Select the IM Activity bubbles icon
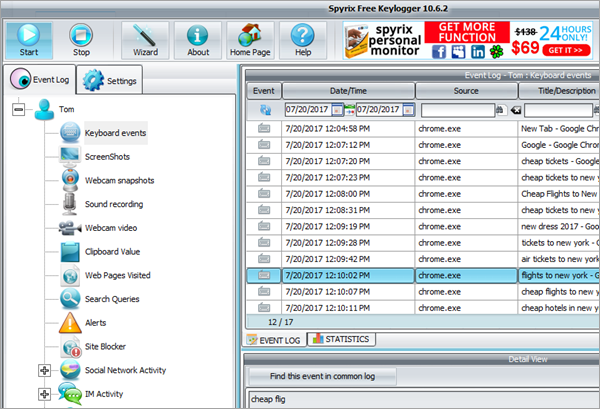 (x=70, y=394)
